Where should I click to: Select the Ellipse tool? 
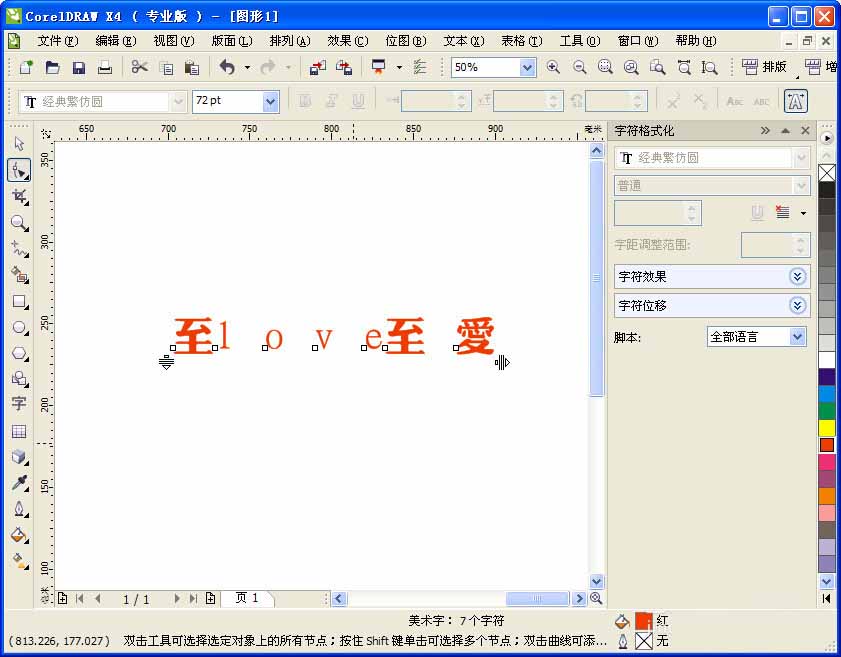[19, 327]
